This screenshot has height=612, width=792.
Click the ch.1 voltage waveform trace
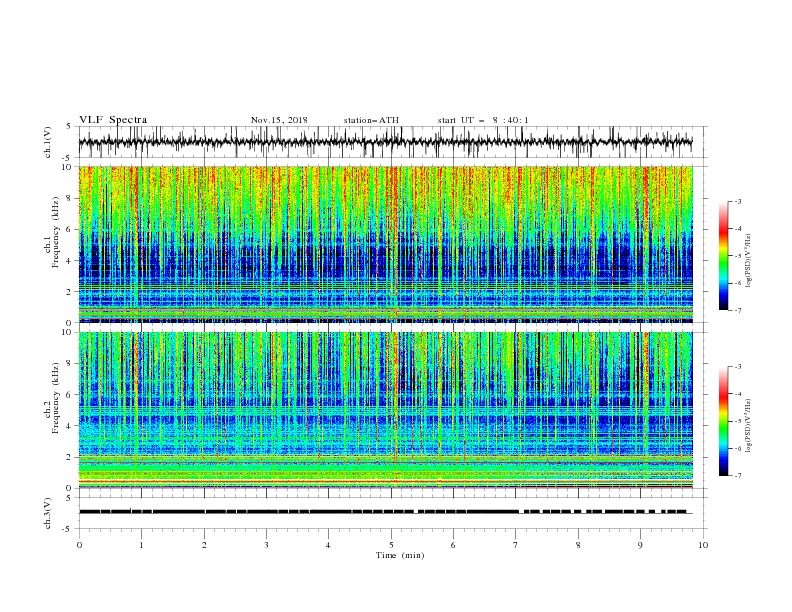386,142
